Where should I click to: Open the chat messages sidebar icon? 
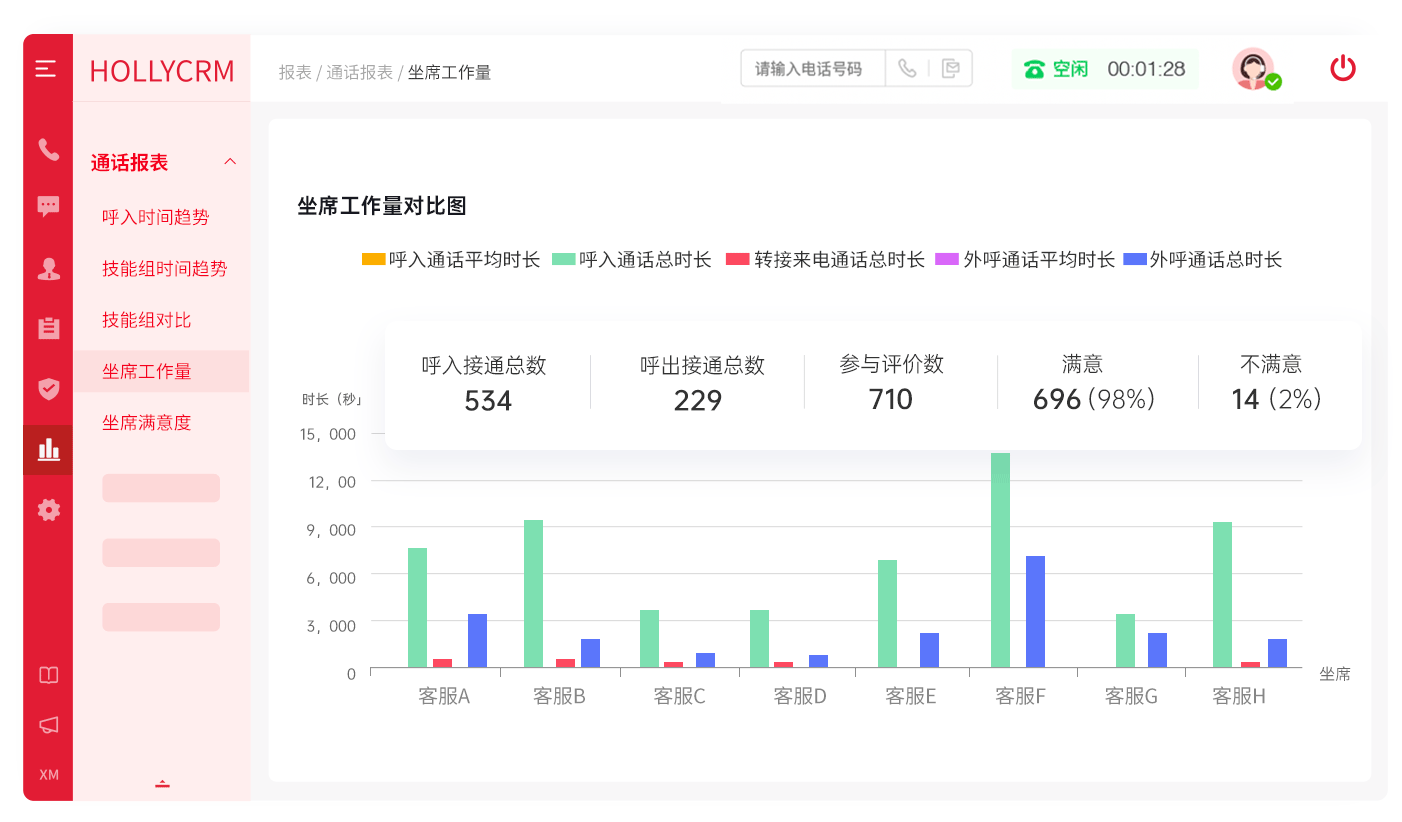coord(48,207)
